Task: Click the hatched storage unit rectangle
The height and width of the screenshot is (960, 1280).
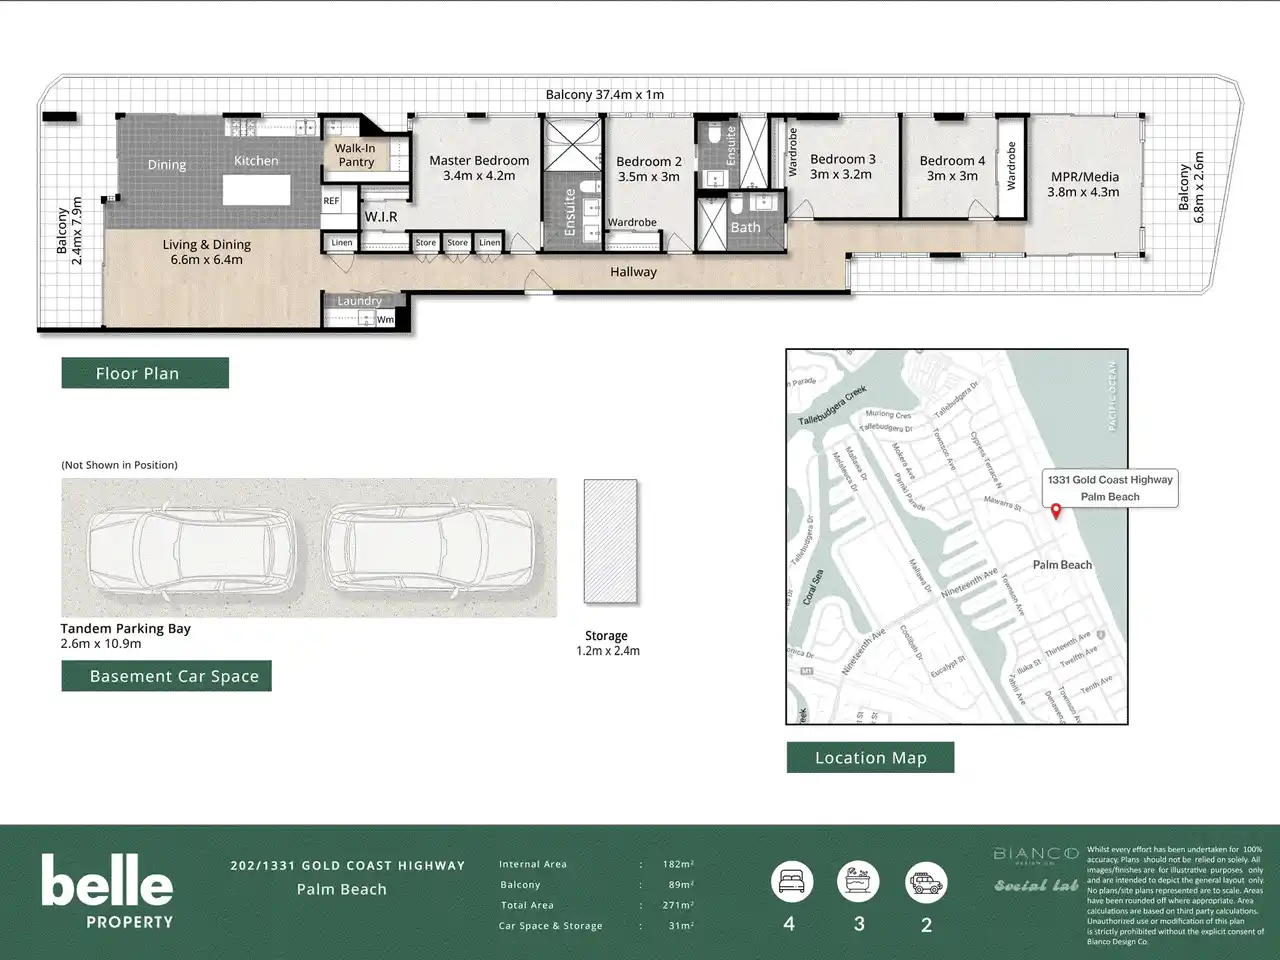Action: coord(610,541)
